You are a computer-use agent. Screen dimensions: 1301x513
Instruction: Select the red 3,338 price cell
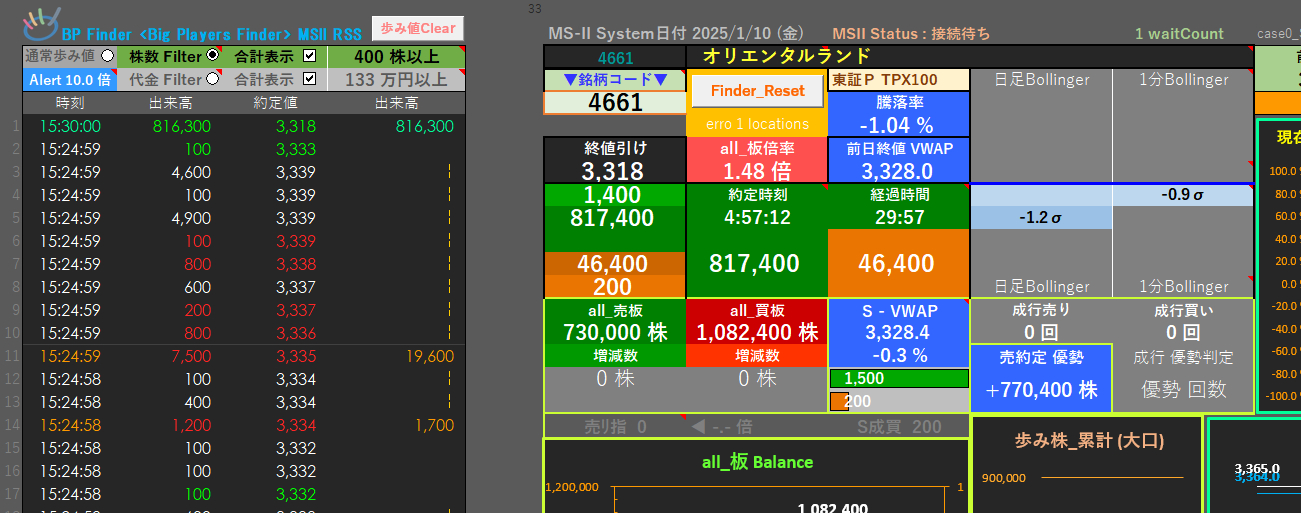297,264
